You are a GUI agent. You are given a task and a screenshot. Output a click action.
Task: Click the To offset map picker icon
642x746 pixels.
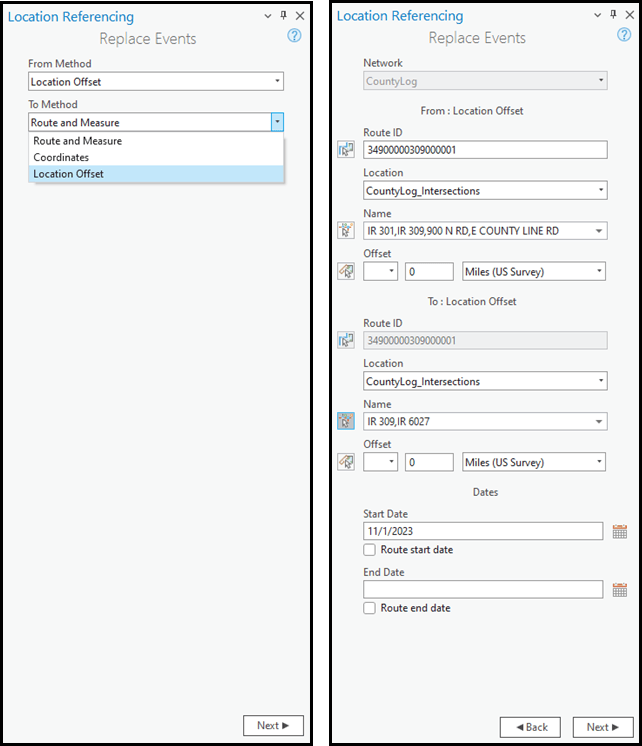[346, 462]
